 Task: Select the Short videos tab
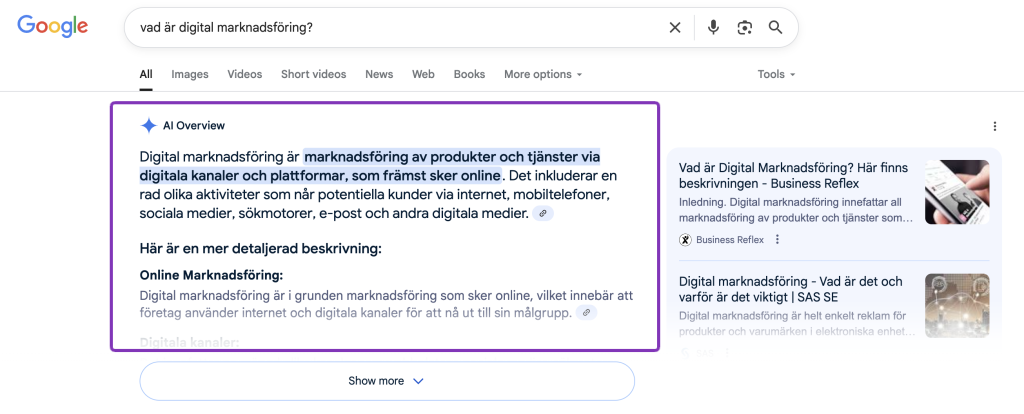[313, 75]
